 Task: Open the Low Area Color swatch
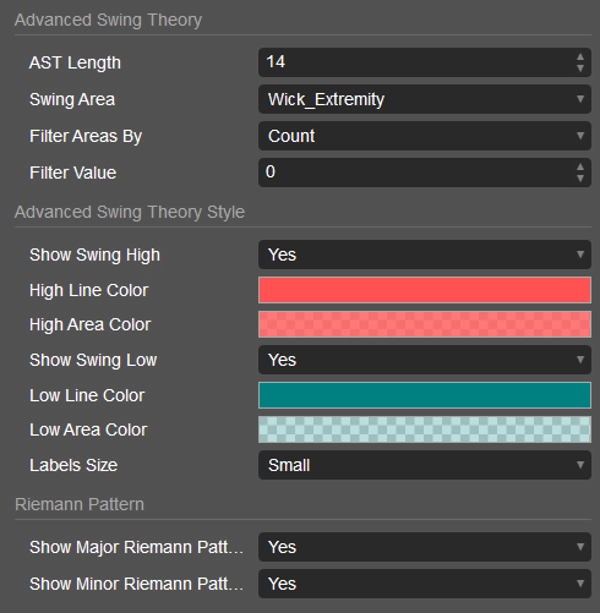click(424, 429)
